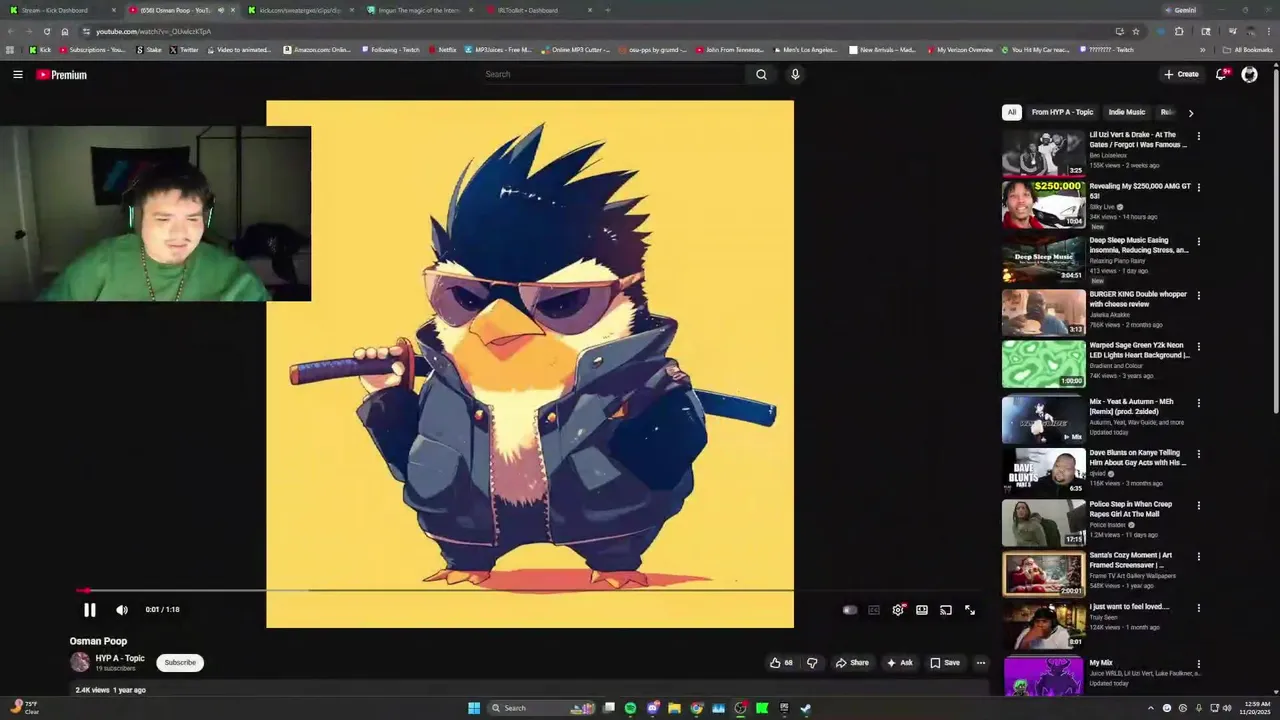Open Discord from the taskbar
Image resolution: width=1280 pixels, height=720 pixels.
point(652,708)
